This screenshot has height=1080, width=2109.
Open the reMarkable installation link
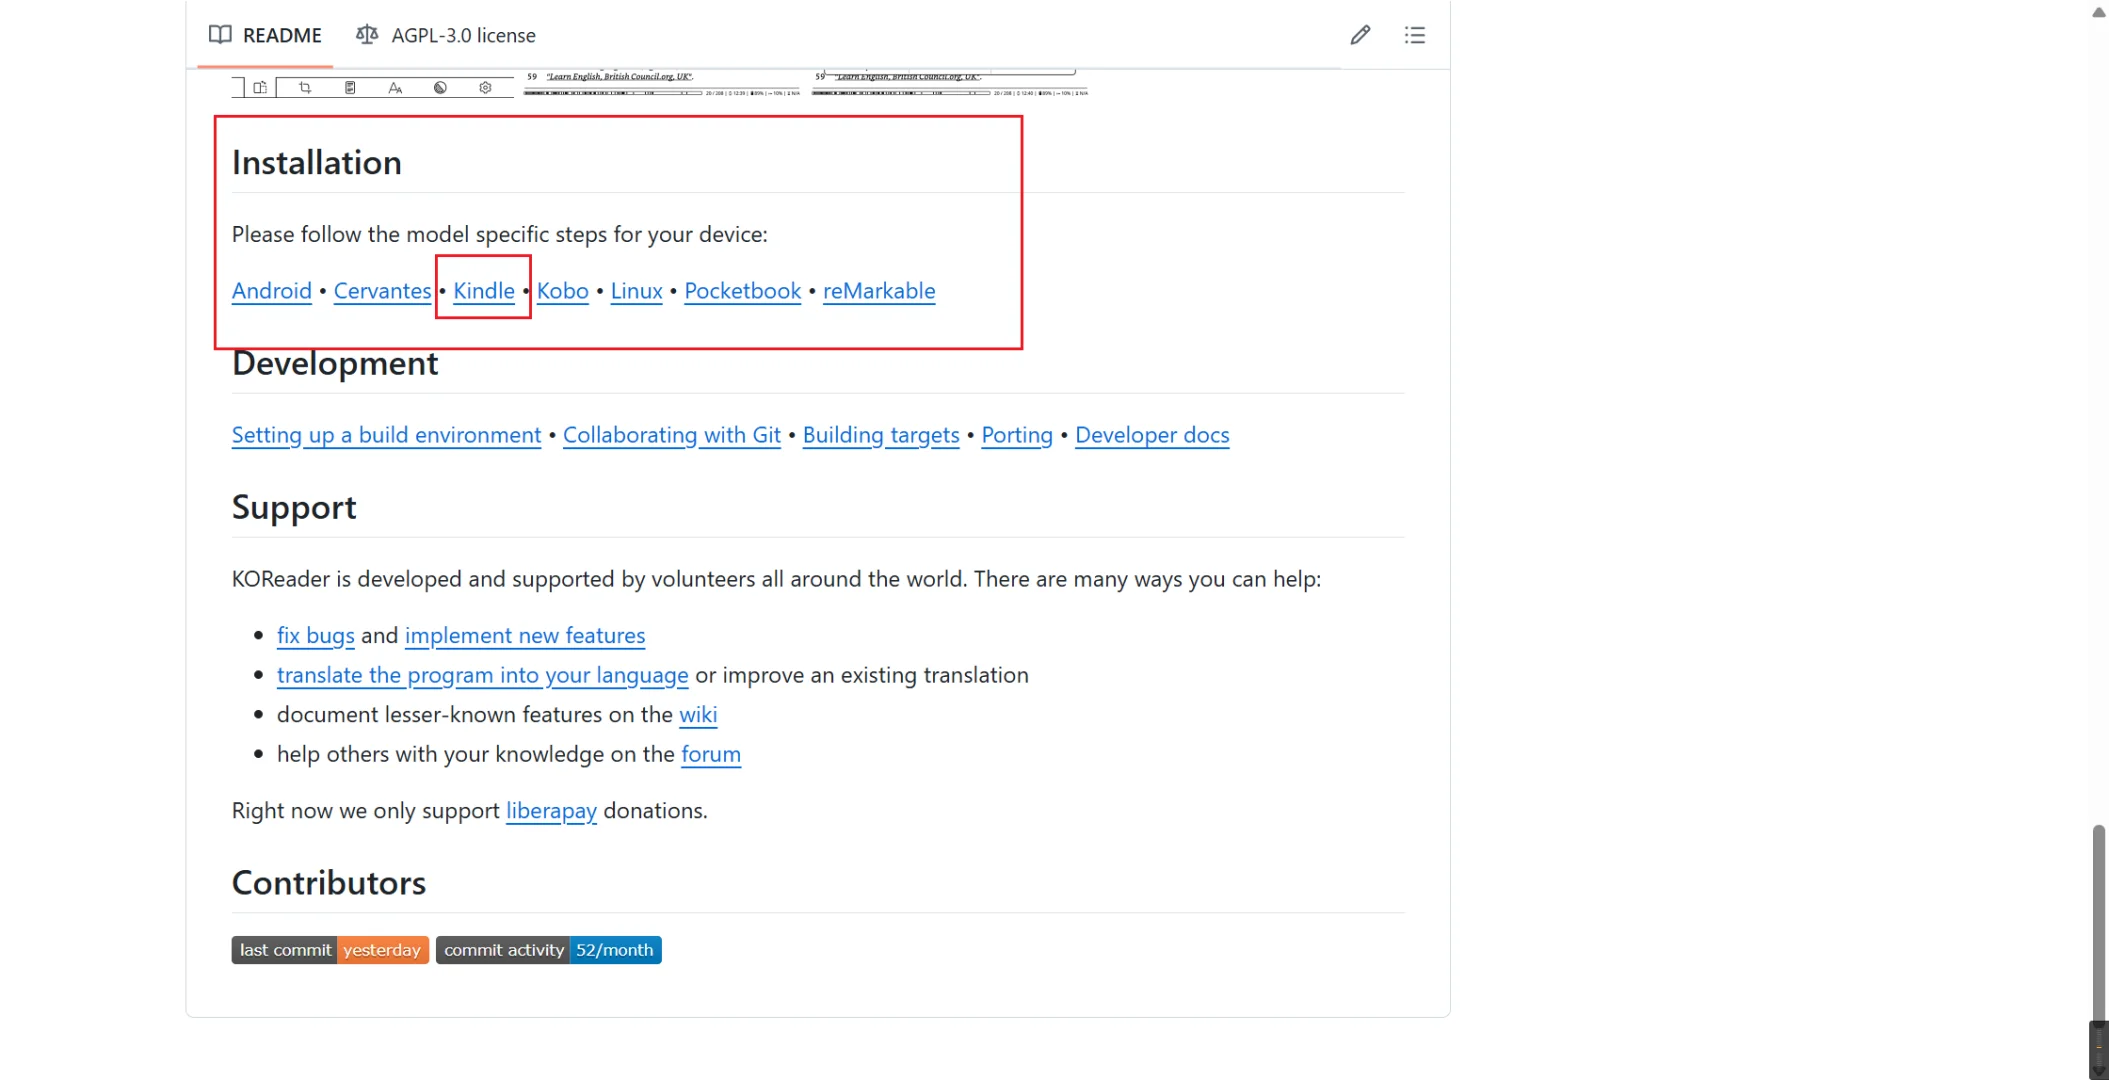tap(879, 291)
